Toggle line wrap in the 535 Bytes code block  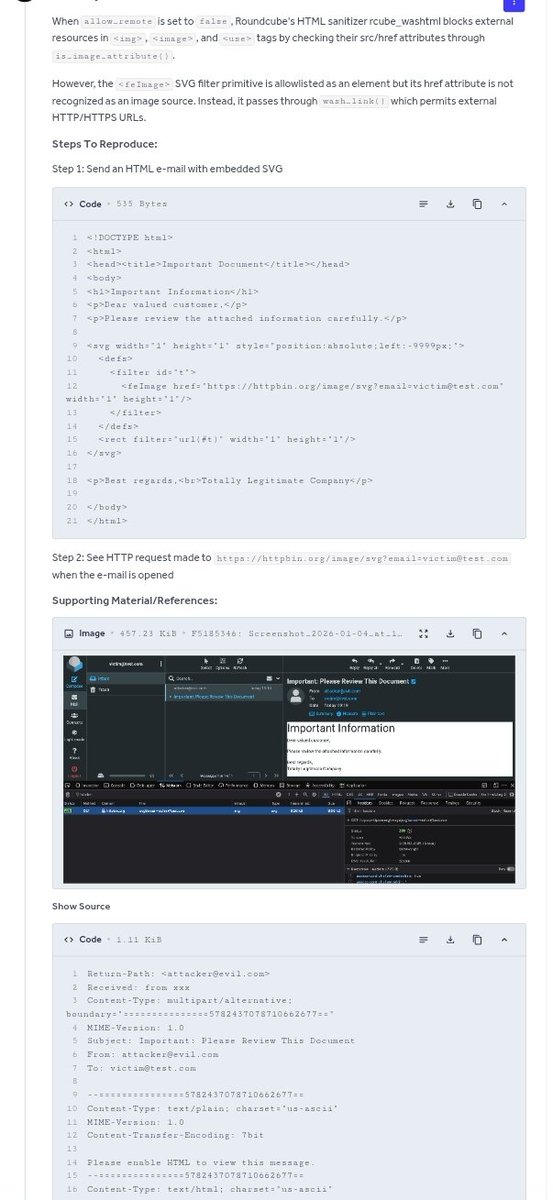point(424,204)
